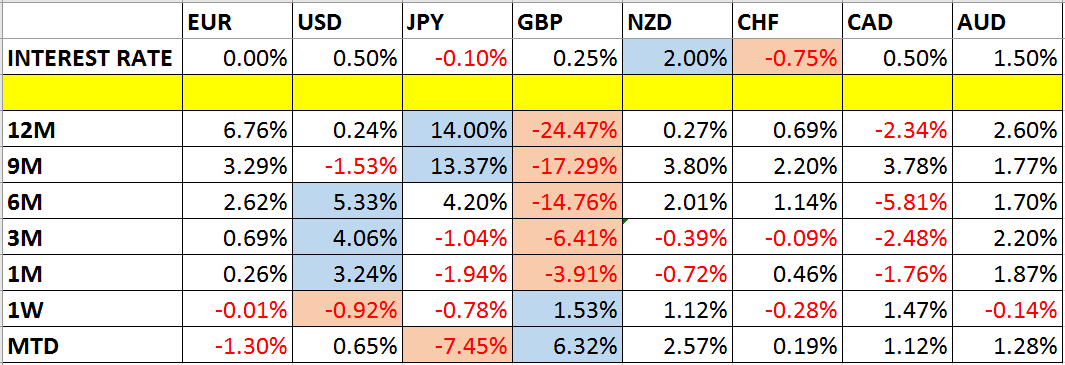This screenshot has width=1065, height=365.
Task: Click GBP MTD value 6.32%
Action: 566,346
